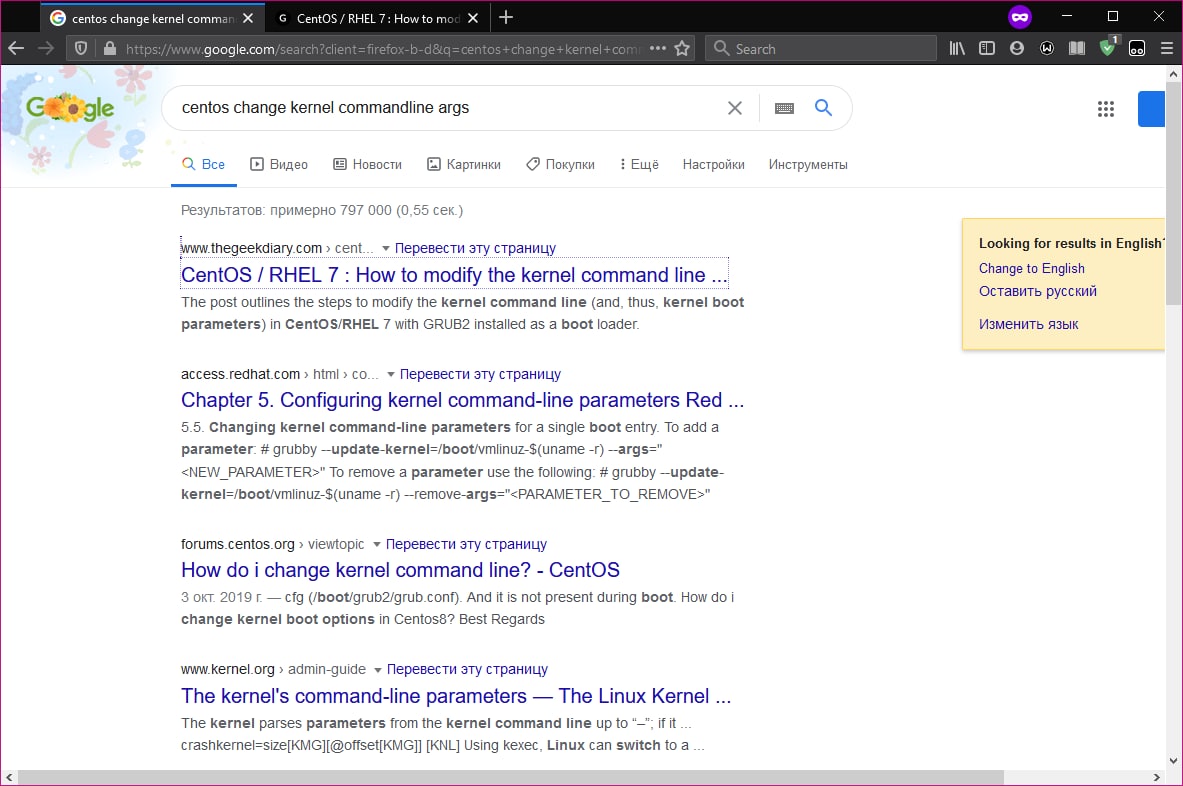Click the horizontal scrollbar thumb
Image resolution: width=1183 pixels, height=786 pixels.
click(511, 778)
